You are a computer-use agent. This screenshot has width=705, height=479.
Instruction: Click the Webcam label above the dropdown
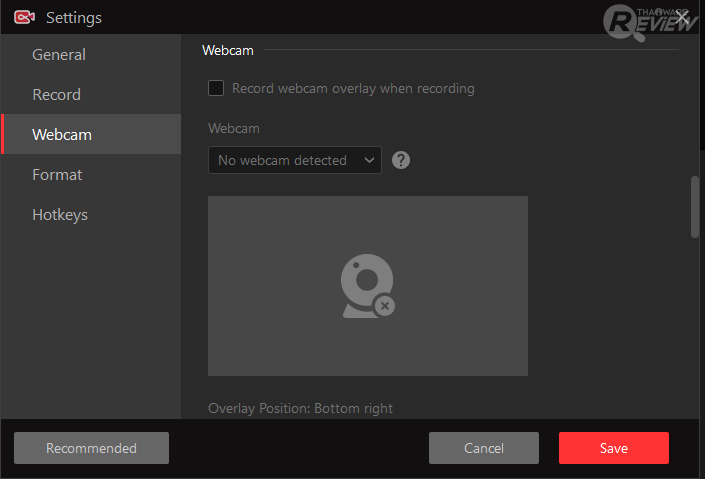coord(234,129)
